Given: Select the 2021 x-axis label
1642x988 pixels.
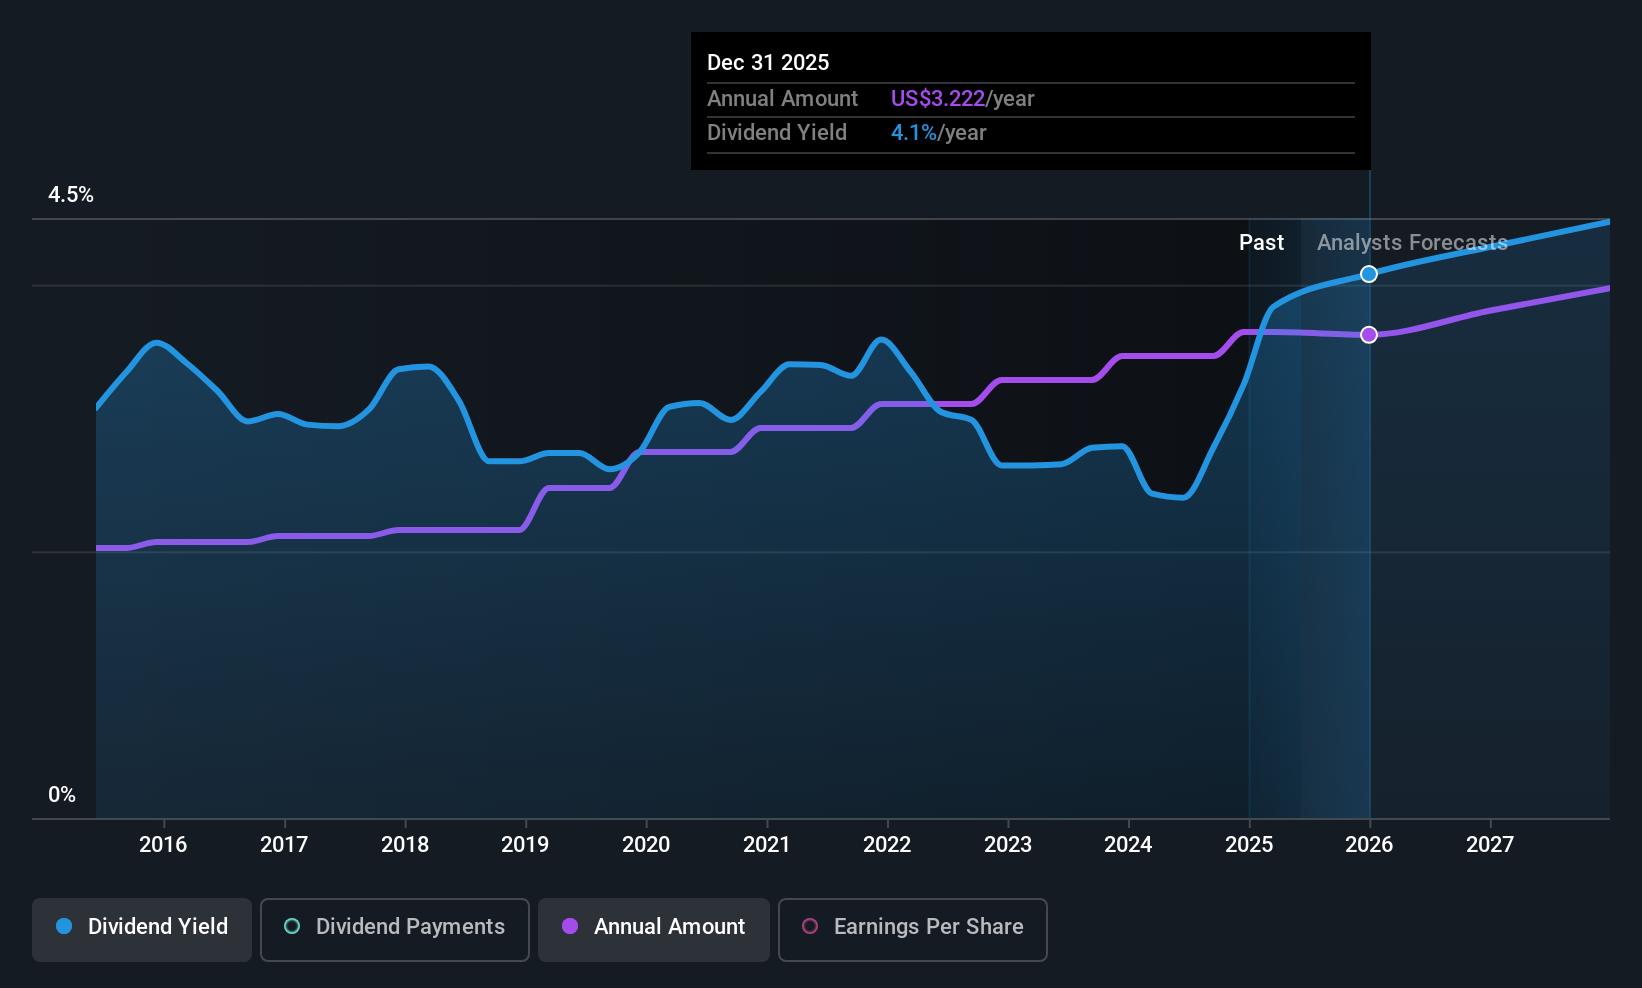Looking at the screenshot, I should point(767,845).
